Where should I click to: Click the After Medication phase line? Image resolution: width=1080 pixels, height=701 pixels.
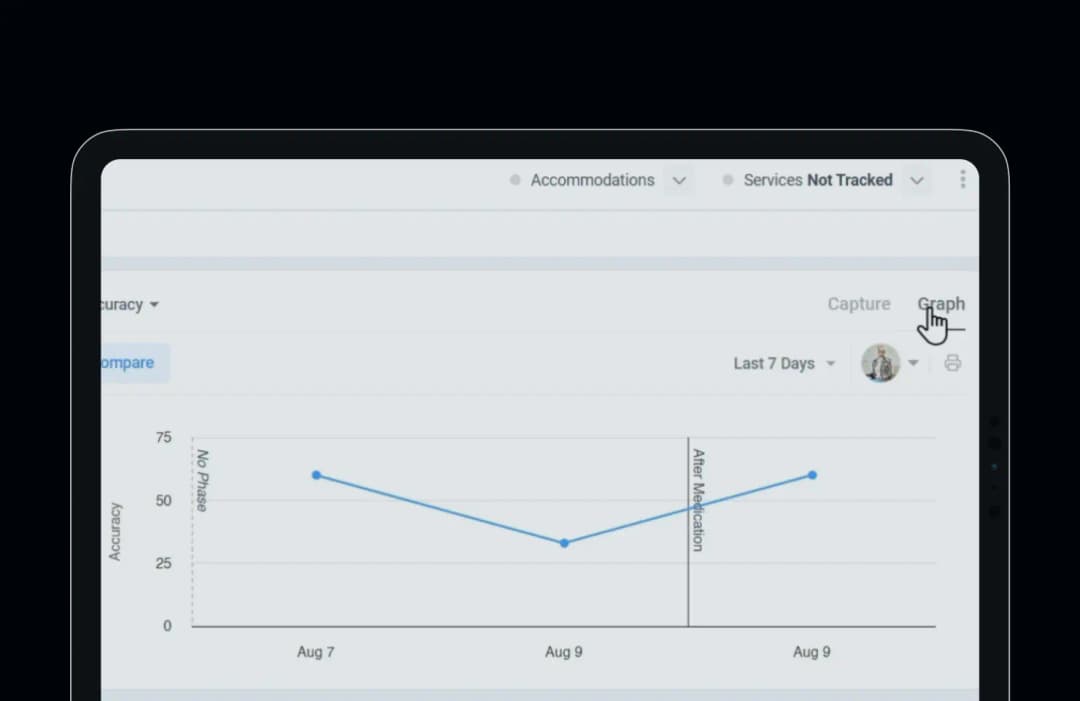(x=688, y=531)
